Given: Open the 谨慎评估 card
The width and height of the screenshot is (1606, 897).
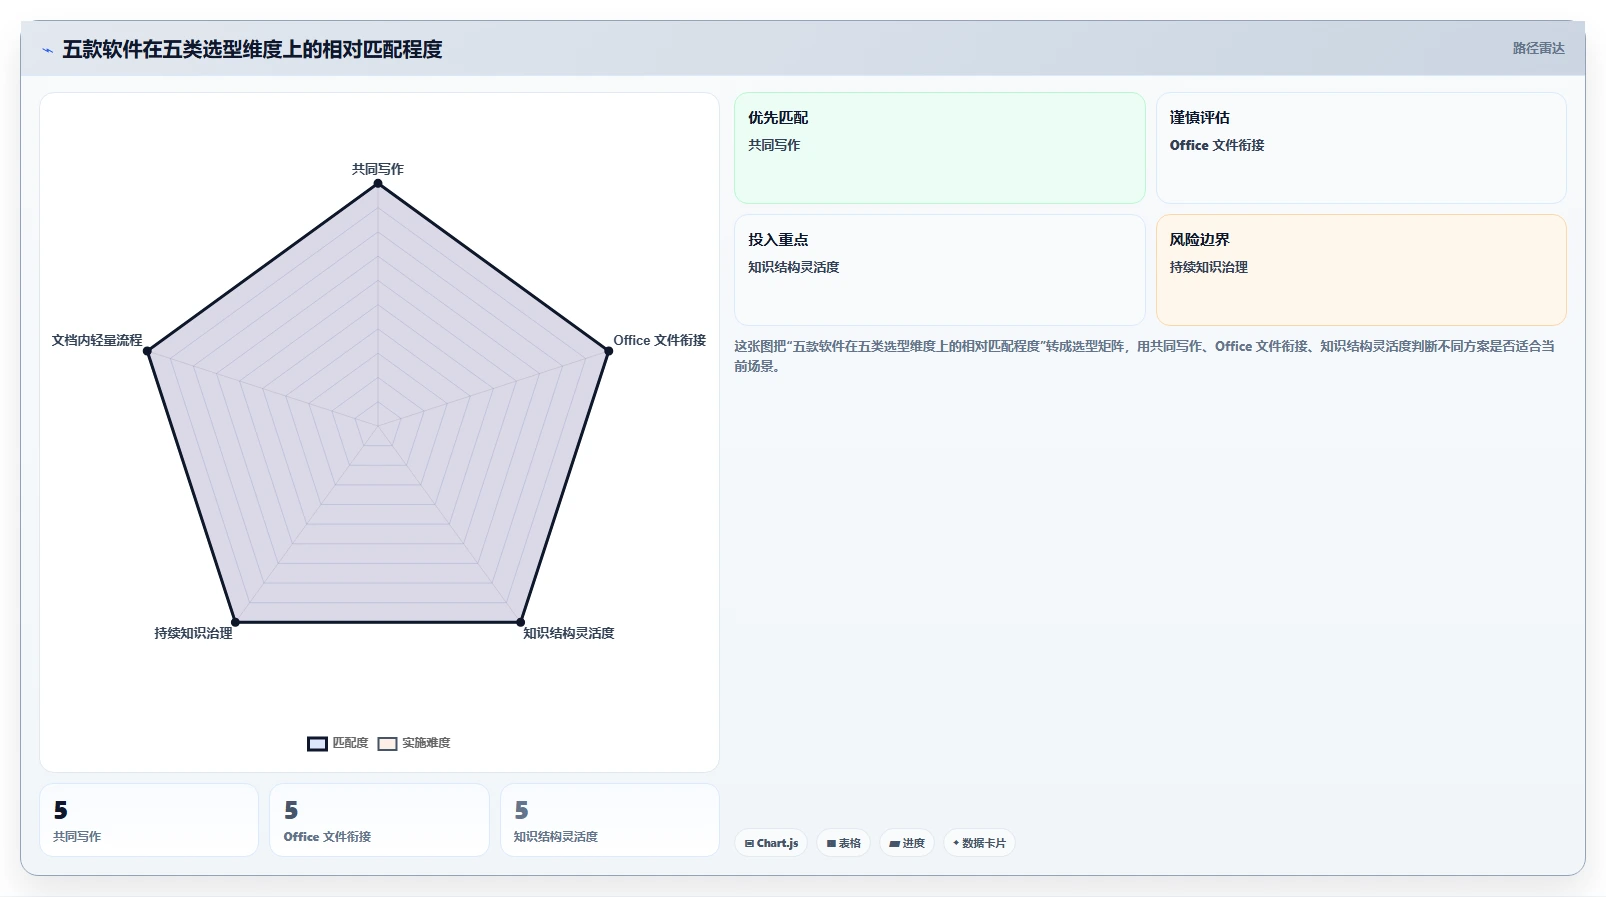Looking at the screenshot, I should coord(1361,148).
